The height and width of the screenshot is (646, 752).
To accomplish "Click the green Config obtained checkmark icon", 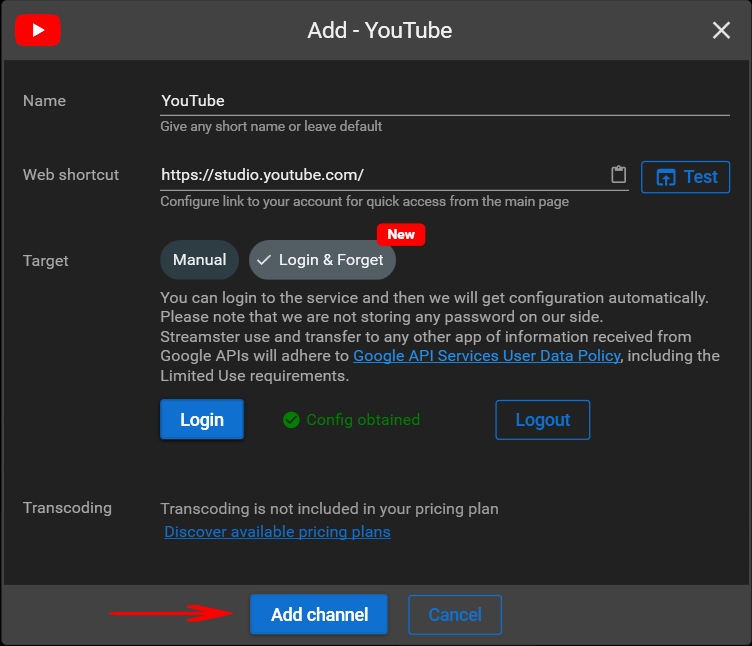I will pyautogui.click(x=291, y=420).
